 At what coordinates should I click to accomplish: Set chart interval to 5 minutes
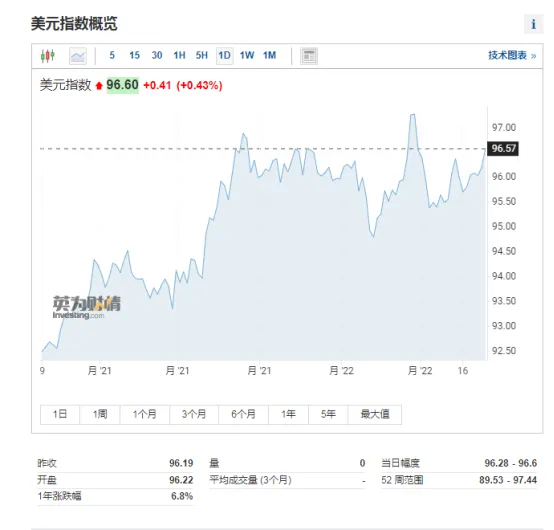112,55
